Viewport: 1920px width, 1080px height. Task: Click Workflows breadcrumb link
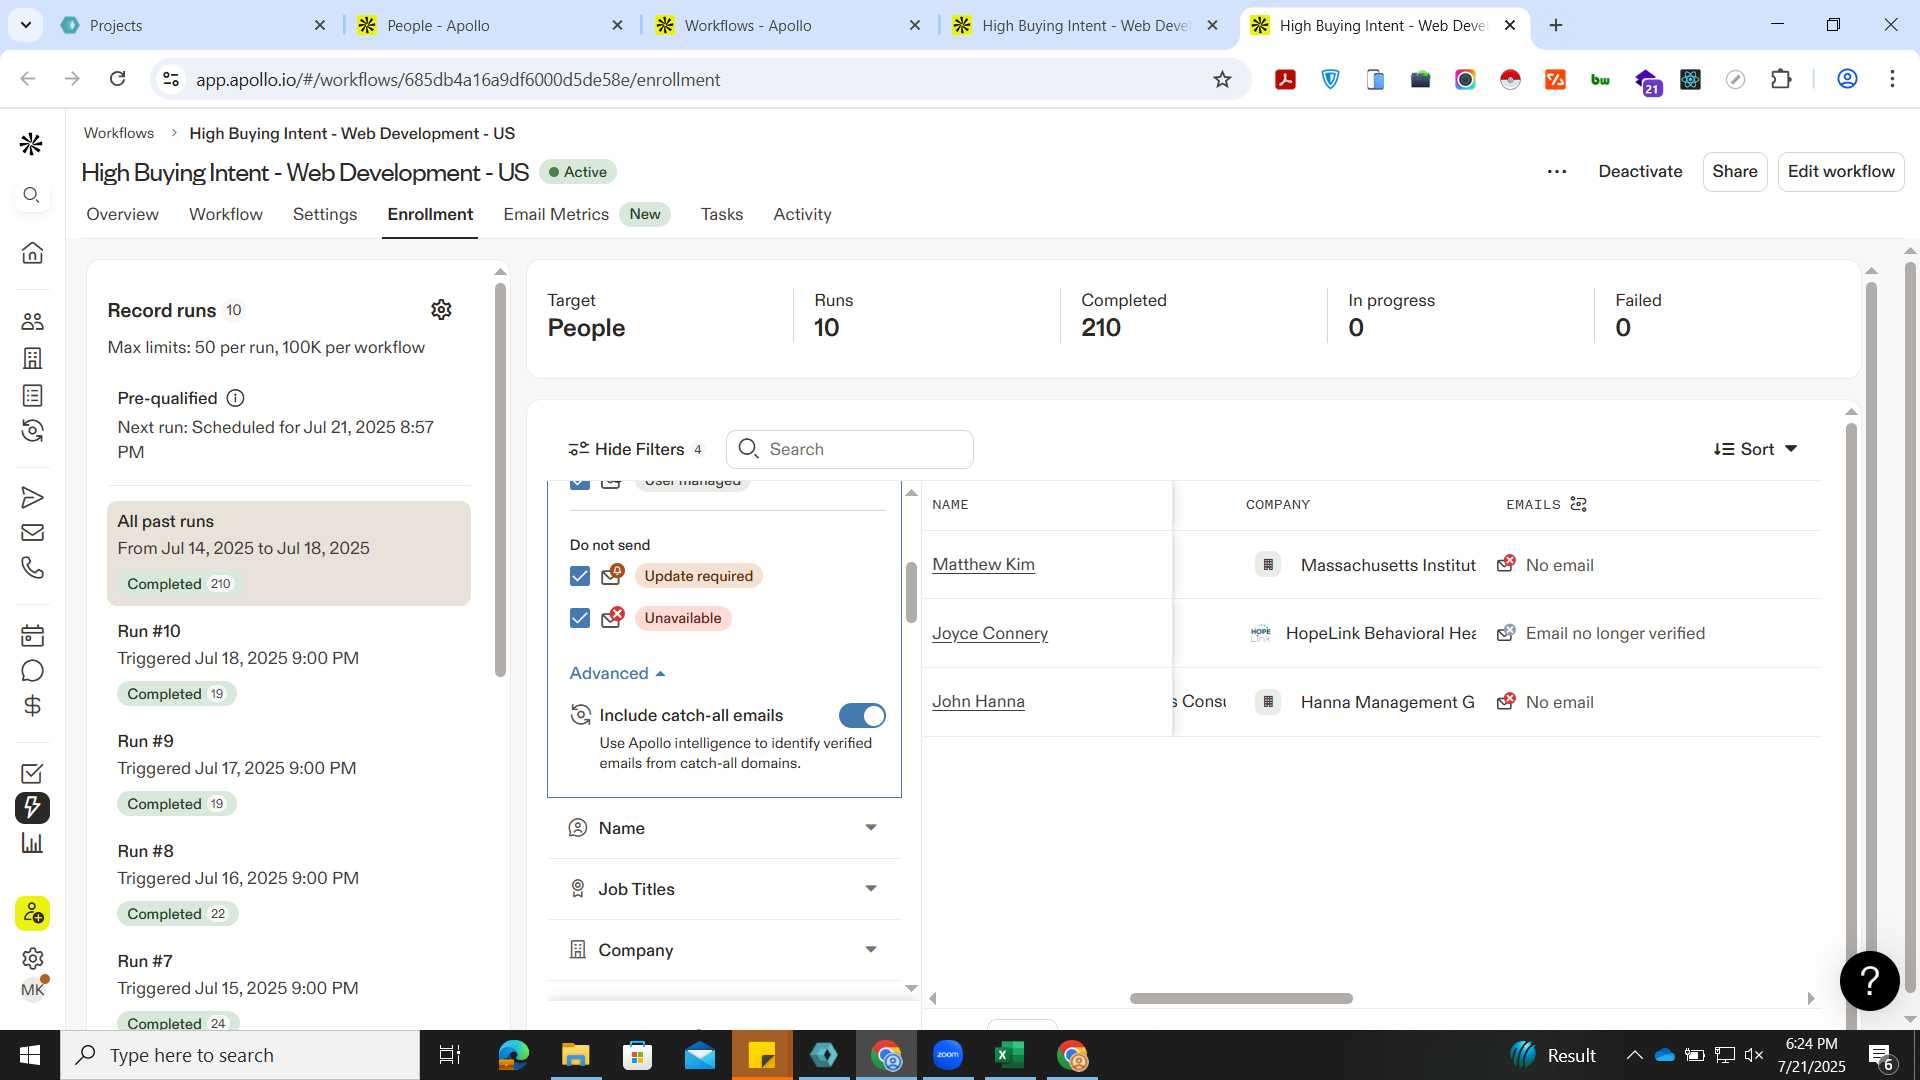coord(119,133)
